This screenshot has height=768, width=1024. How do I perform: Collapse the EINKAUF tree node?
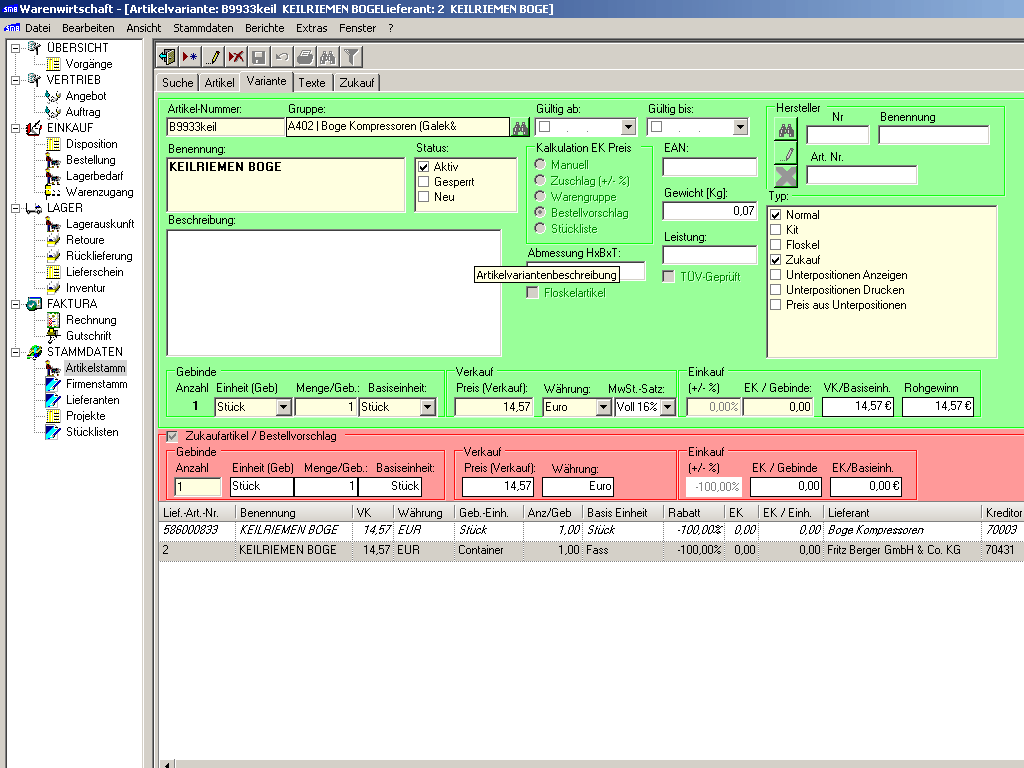point(15,128)
